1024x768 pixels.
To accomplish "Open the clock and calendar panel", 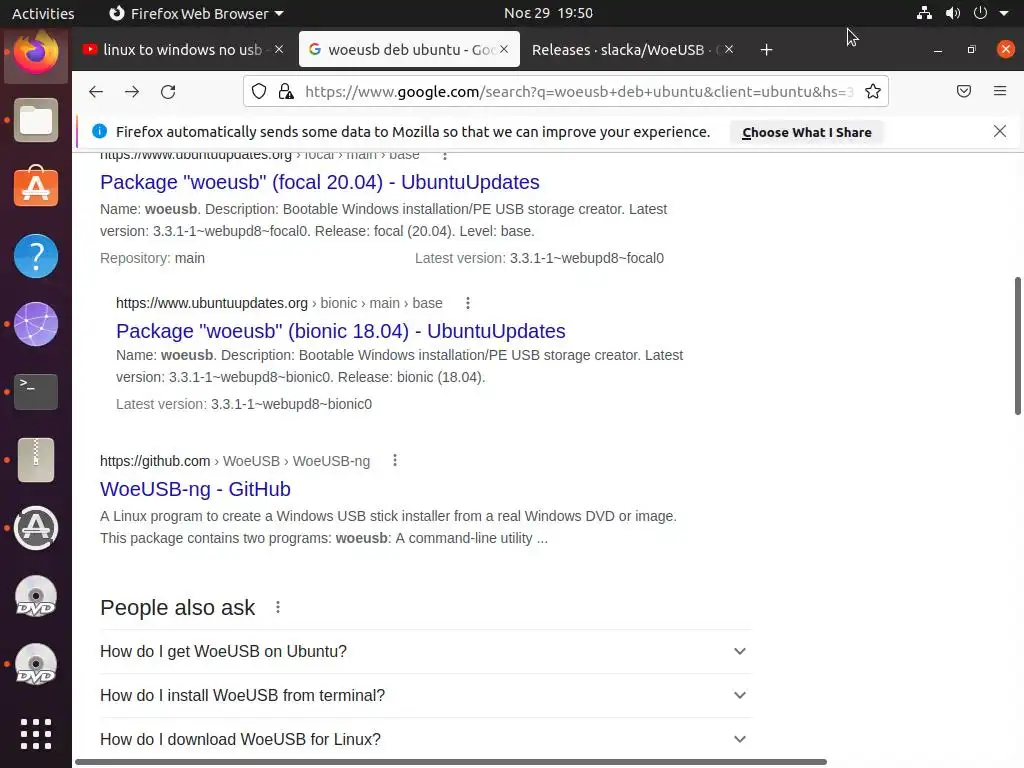I will (549, 13).
